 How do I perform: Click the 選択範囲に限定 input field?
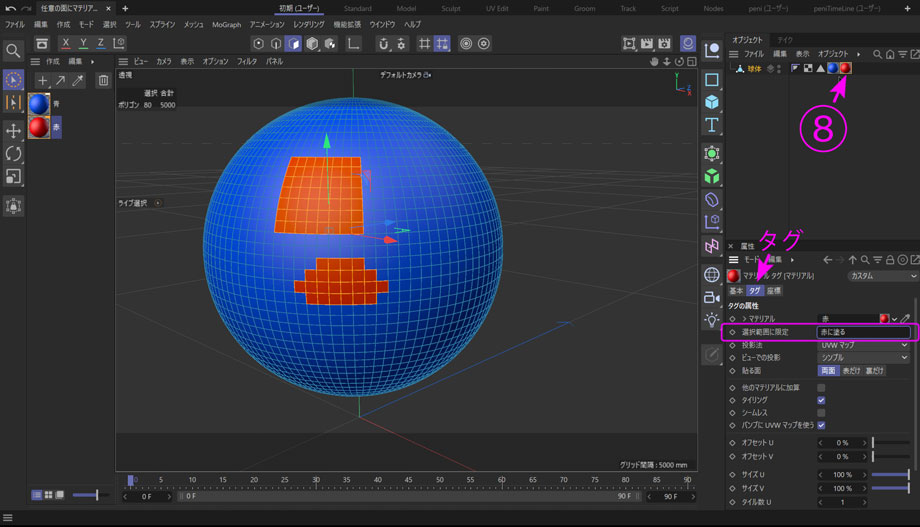[863, 332]
